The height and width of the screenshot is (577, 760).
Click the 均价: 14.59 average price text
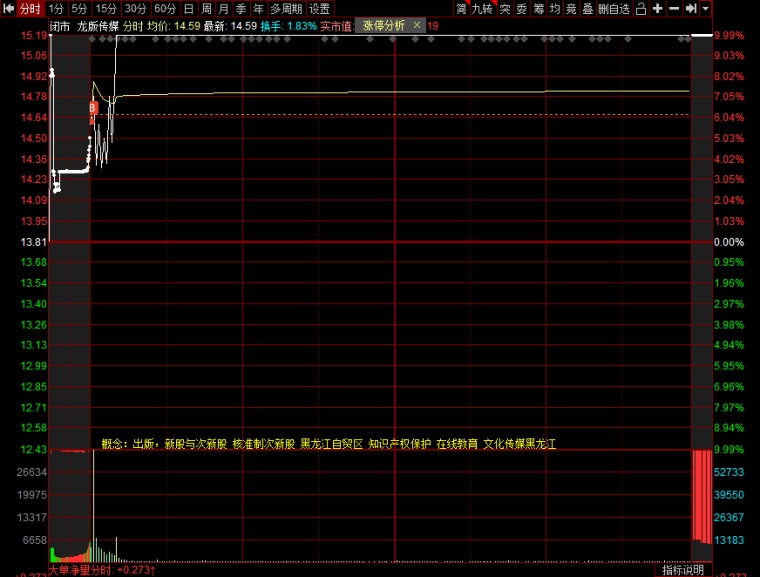coord(174,26)
